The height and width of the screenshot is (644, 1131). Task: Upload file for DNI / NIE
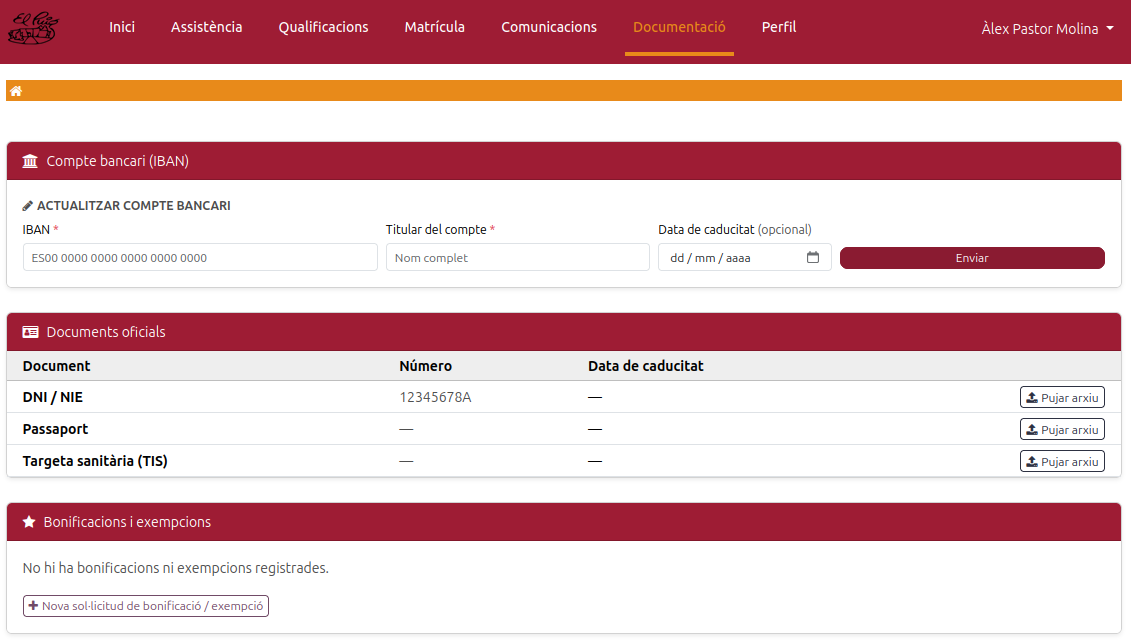point(1062,397)
